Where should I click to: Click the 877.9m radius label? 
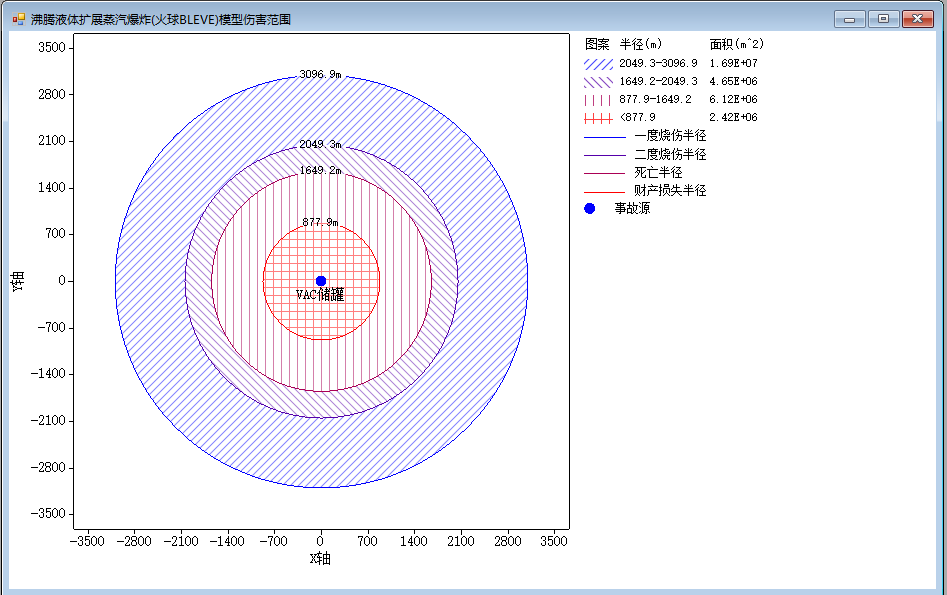click(x=321, y=222)
